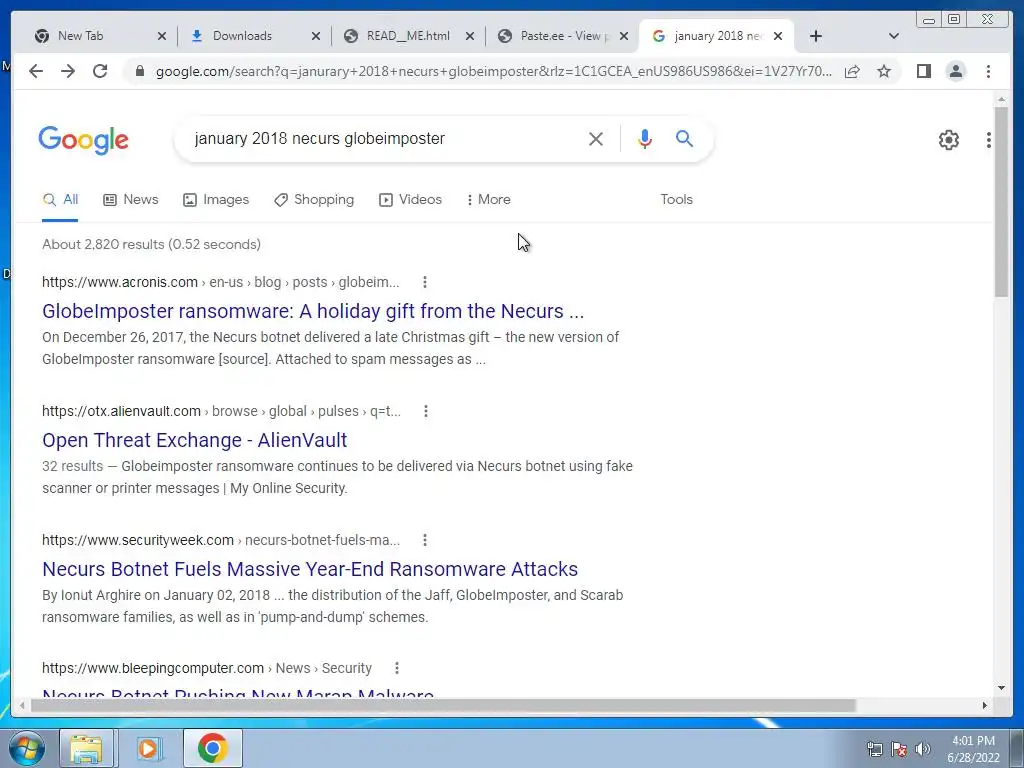The width and height of the screenshot is (1024, 768).
Task: Start voice search with microphone
Action: (645, 138)
